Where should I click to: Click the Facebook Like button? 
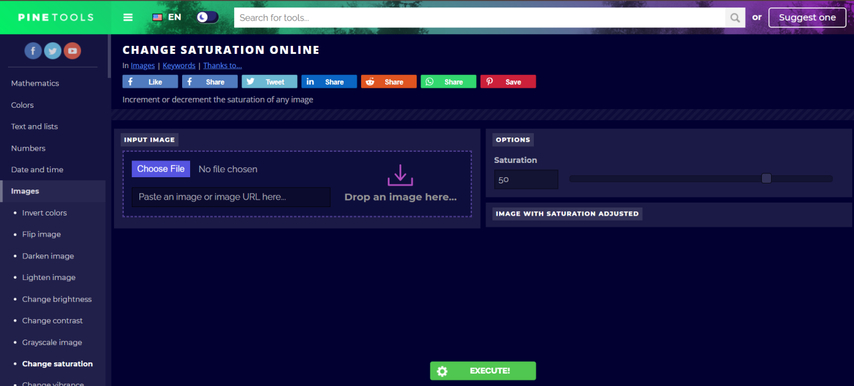150,82
